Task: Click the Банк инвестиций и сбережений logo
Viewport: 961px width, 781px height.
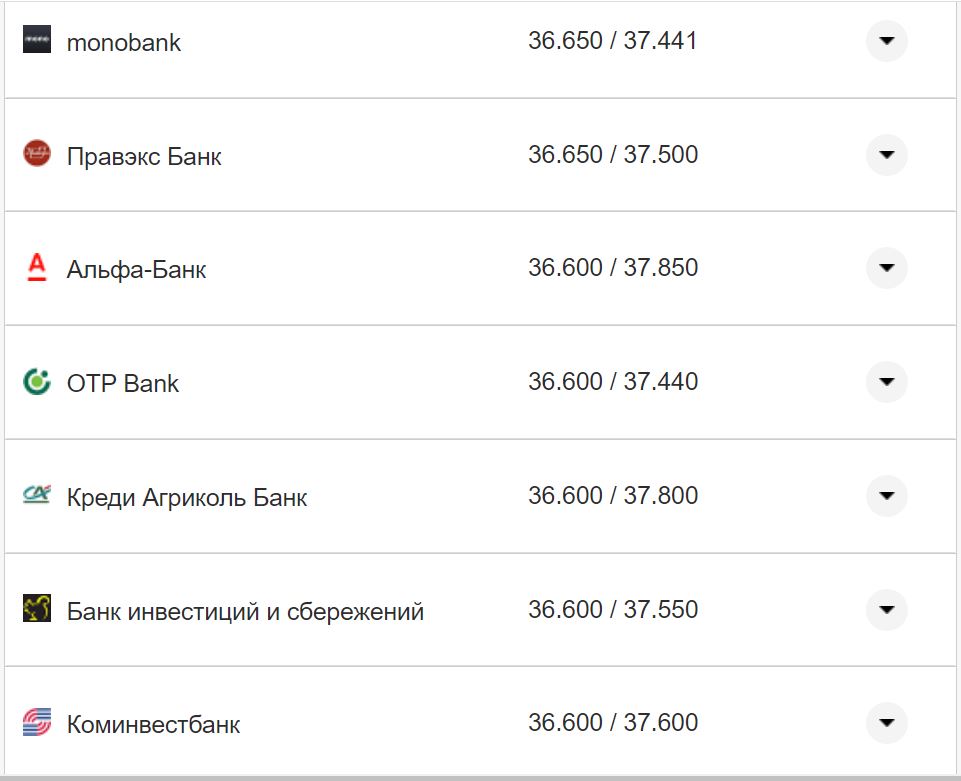Action: pos(35,609)
